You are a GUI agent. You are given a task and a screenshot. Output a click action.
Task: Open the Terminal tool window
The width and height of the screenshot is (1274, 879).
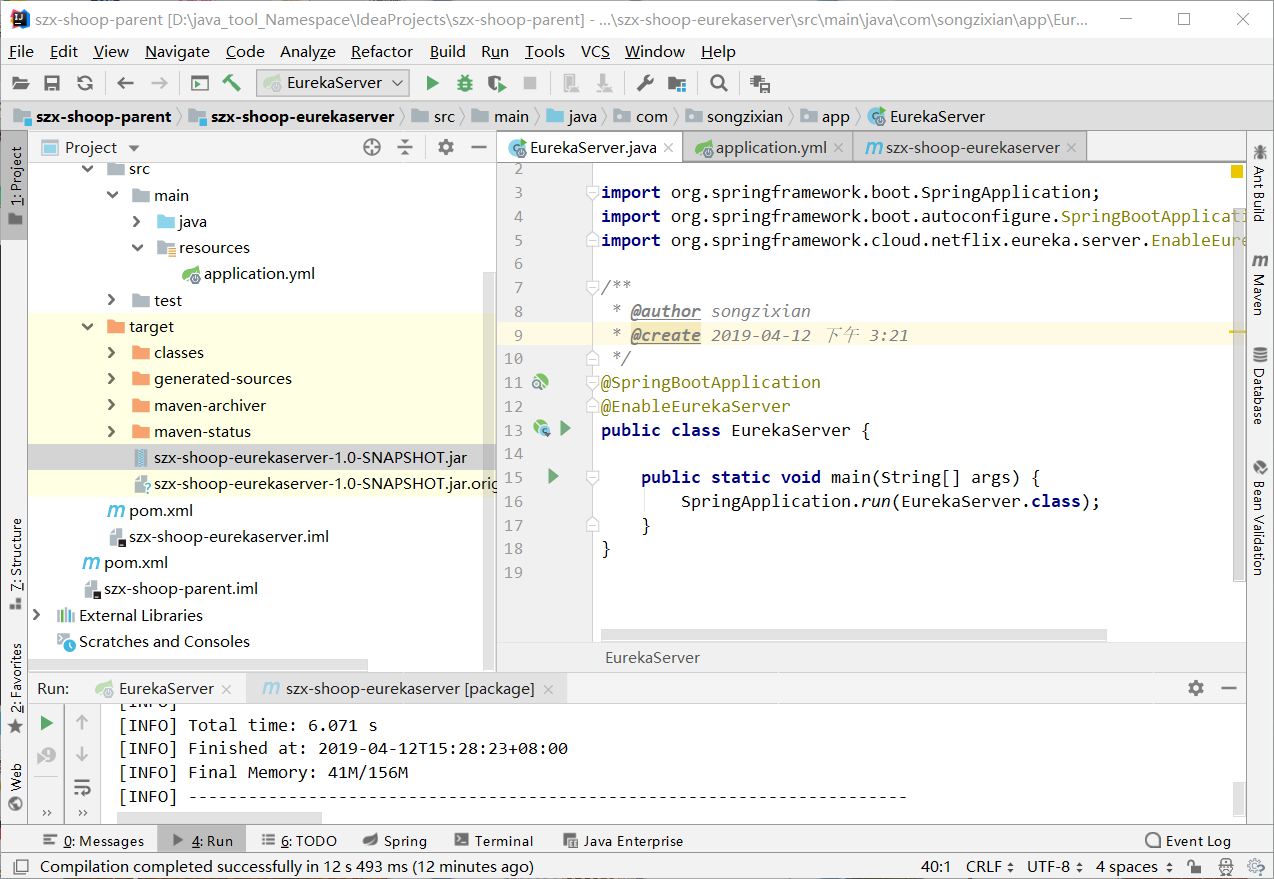pos(494,841)
